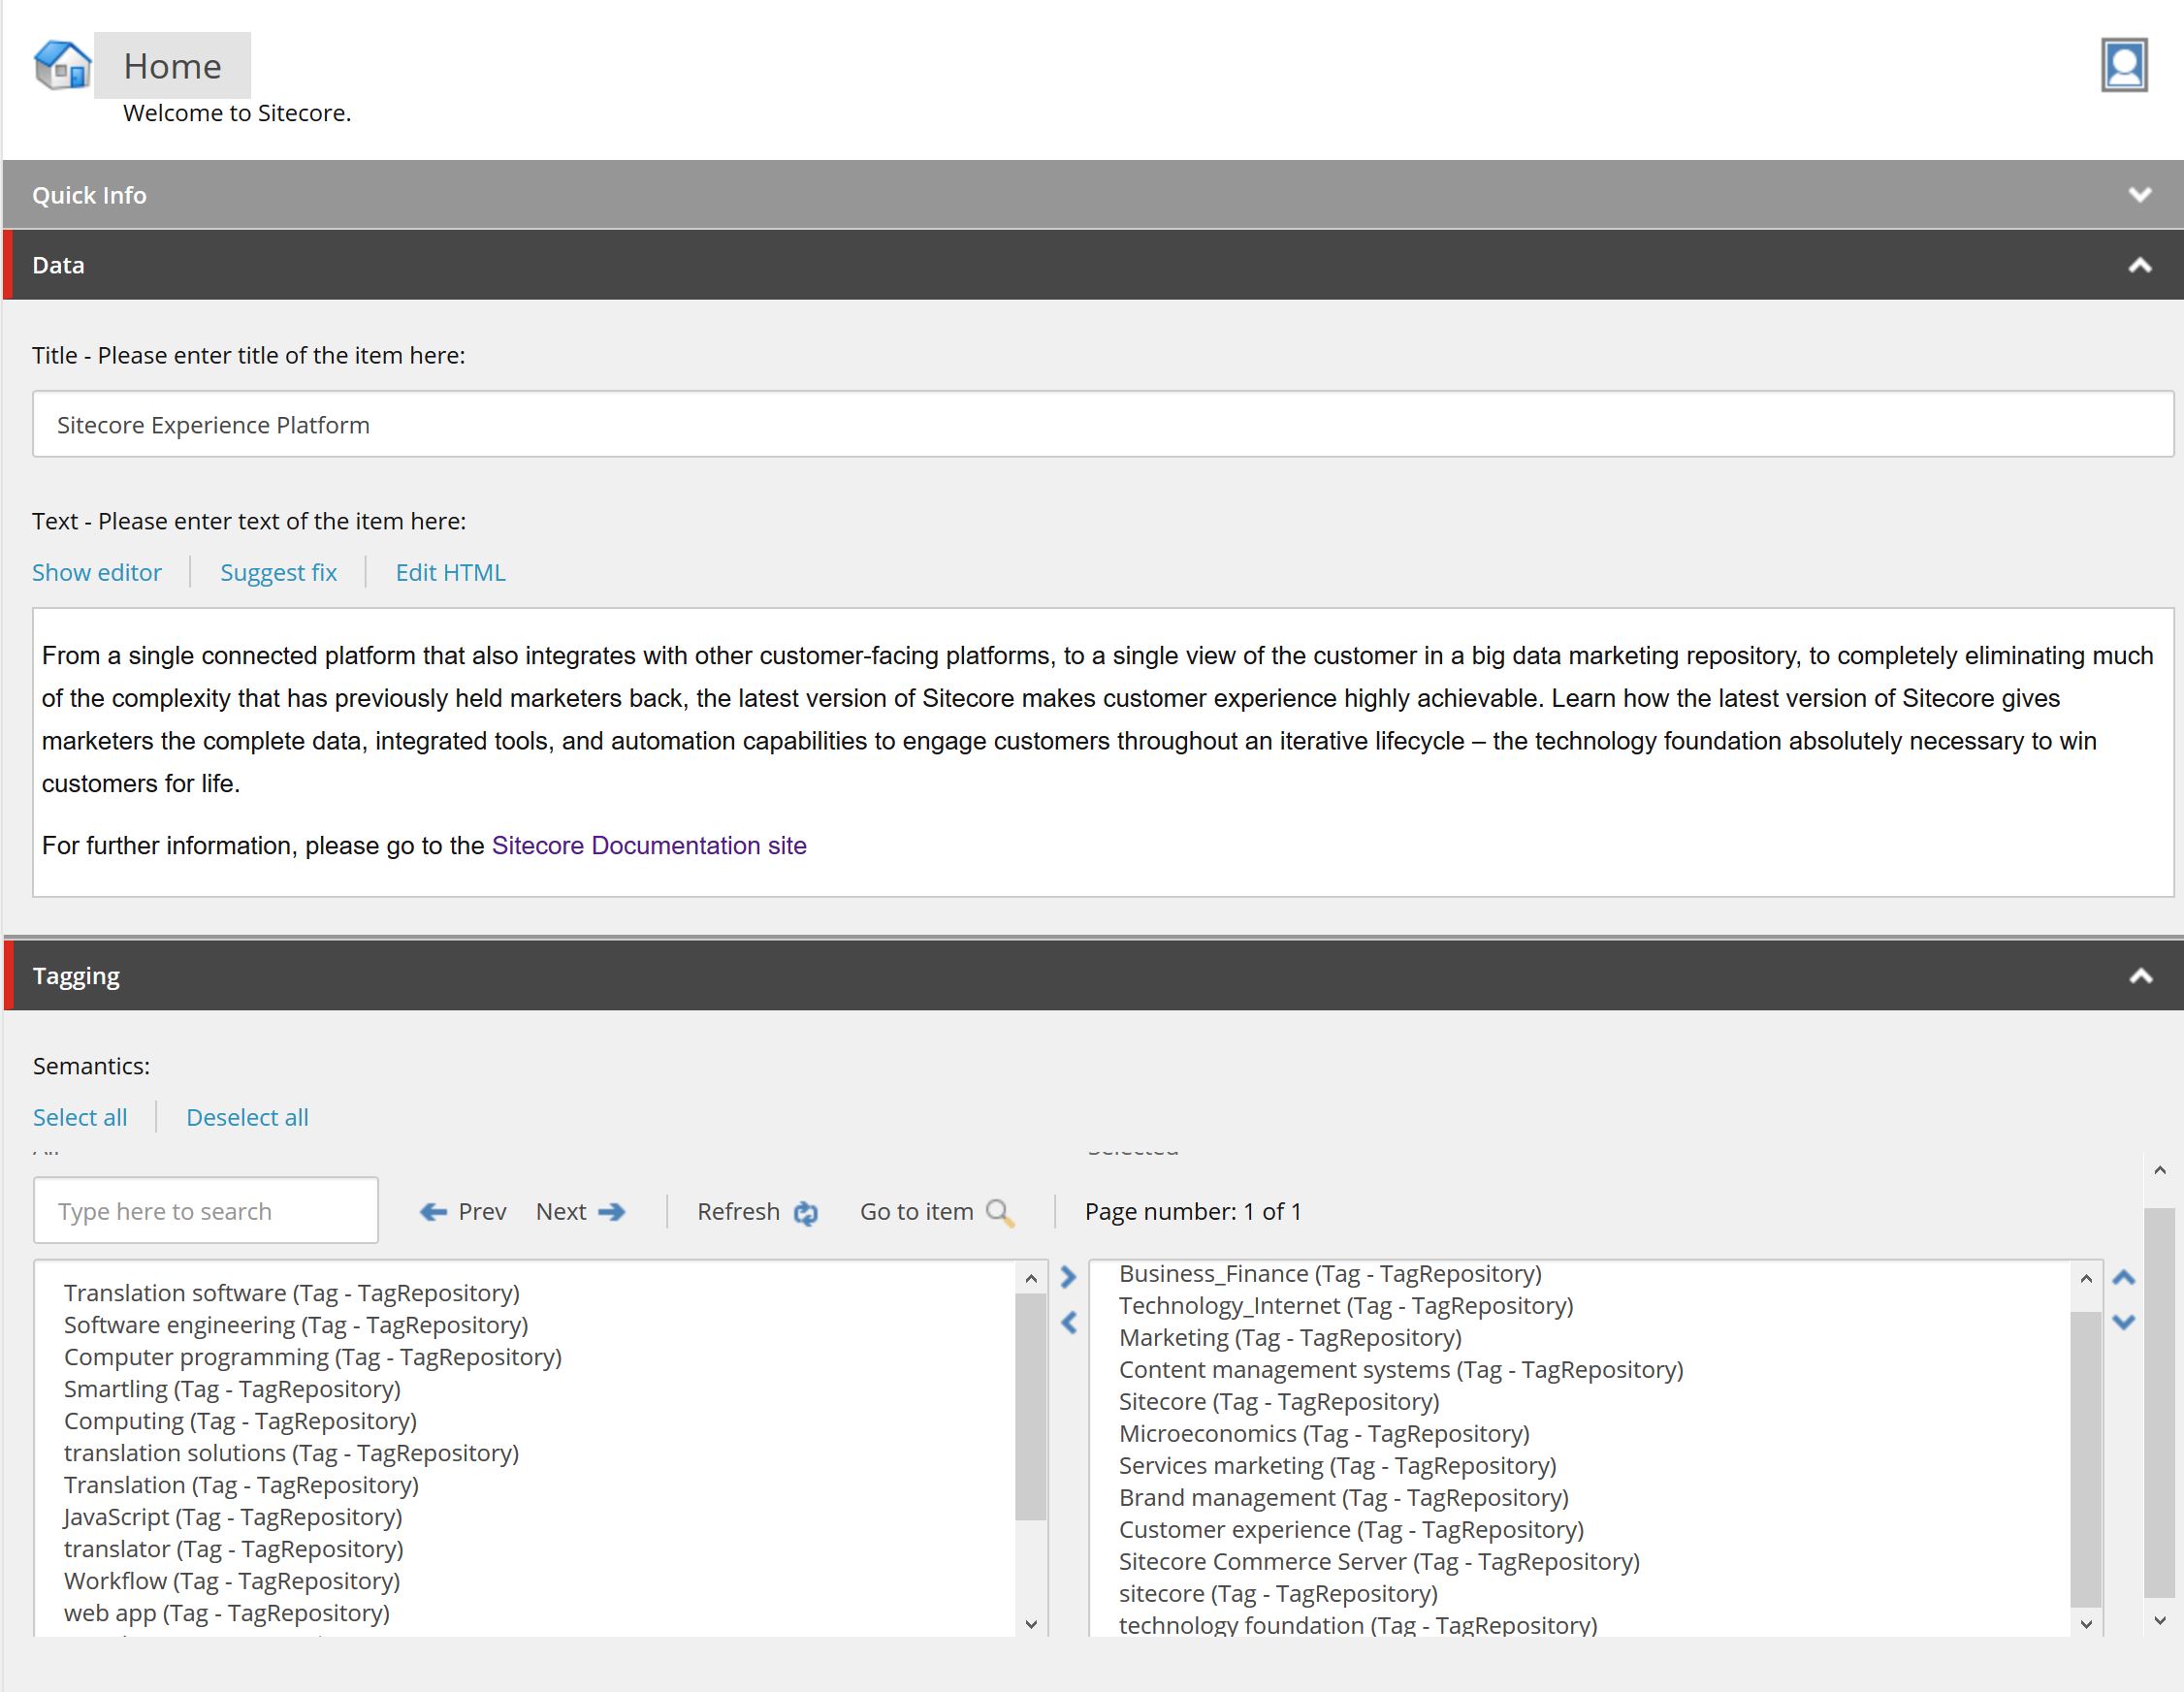Click up arrow of Selected list scrollbar
The image size is (2184, 1692).
(2086, 1278)
